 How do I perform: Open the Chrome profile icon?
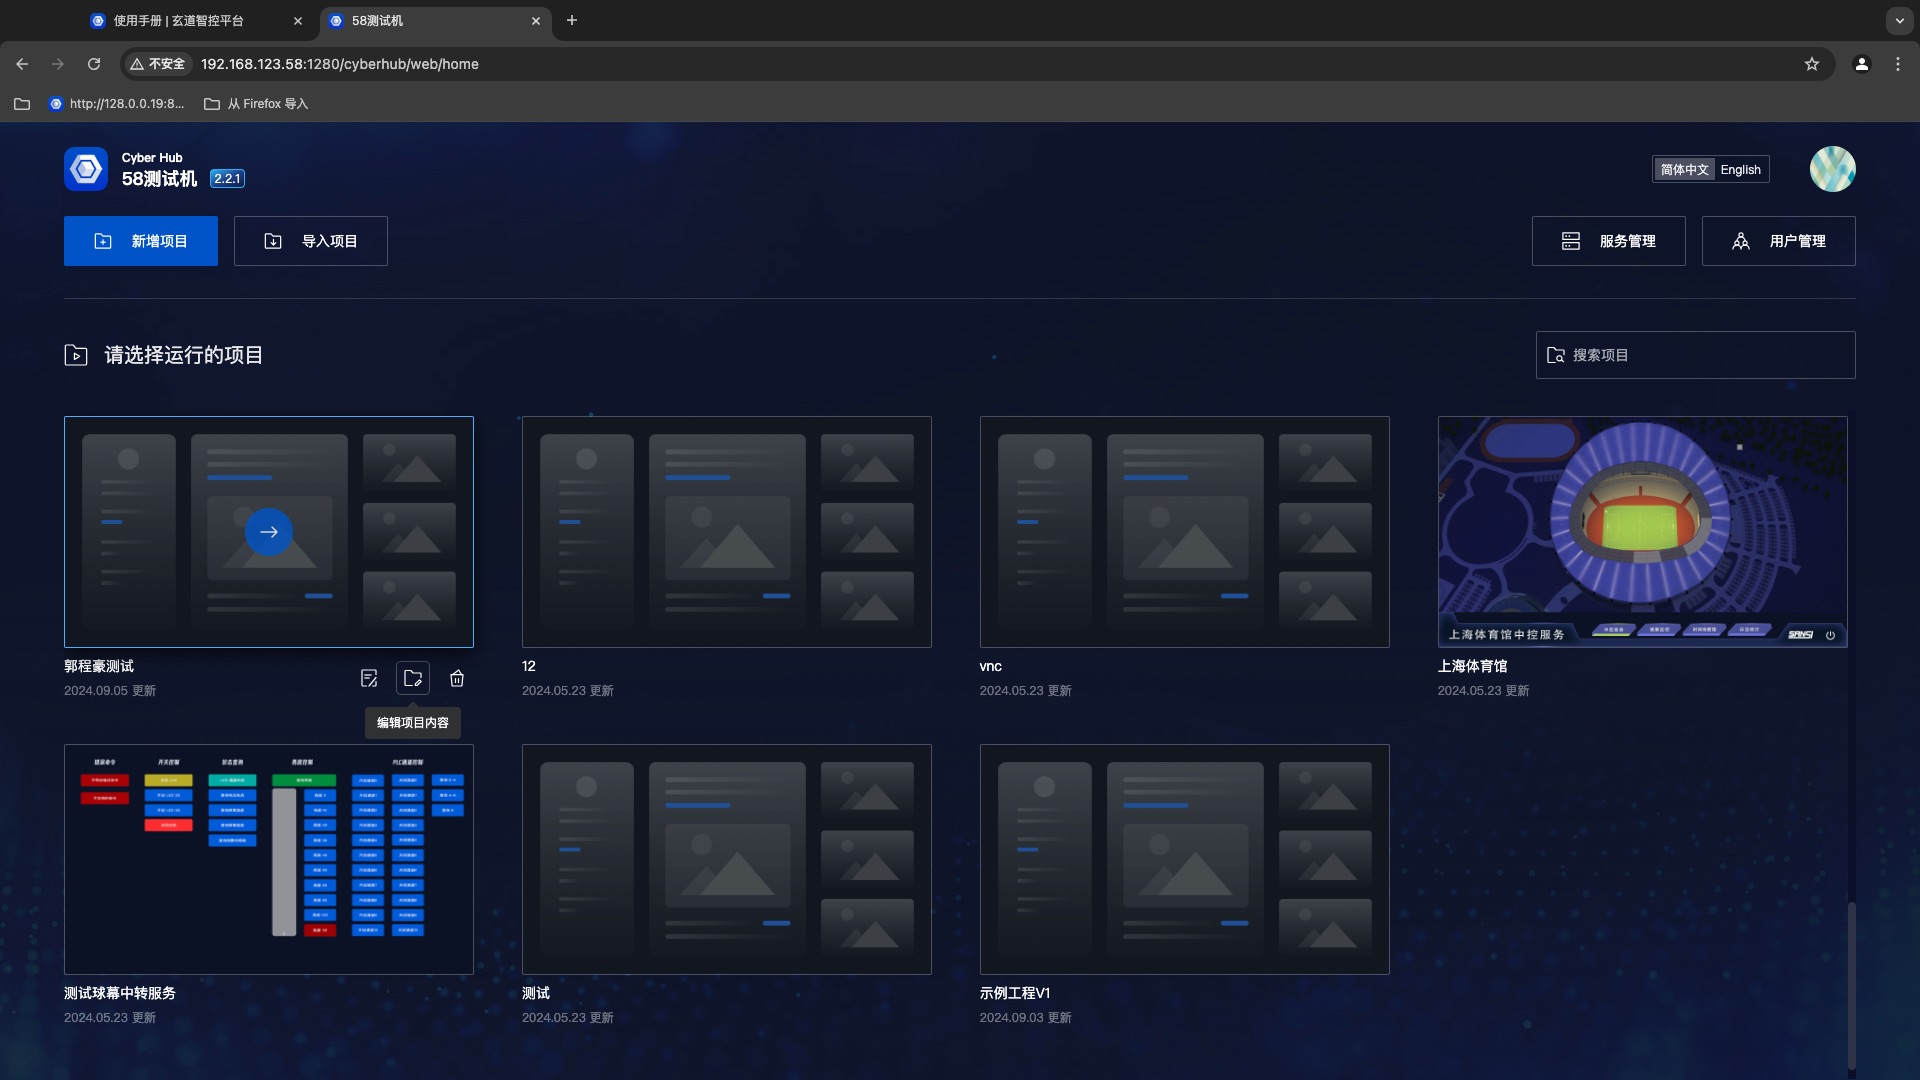click(x=1861, y=64)
